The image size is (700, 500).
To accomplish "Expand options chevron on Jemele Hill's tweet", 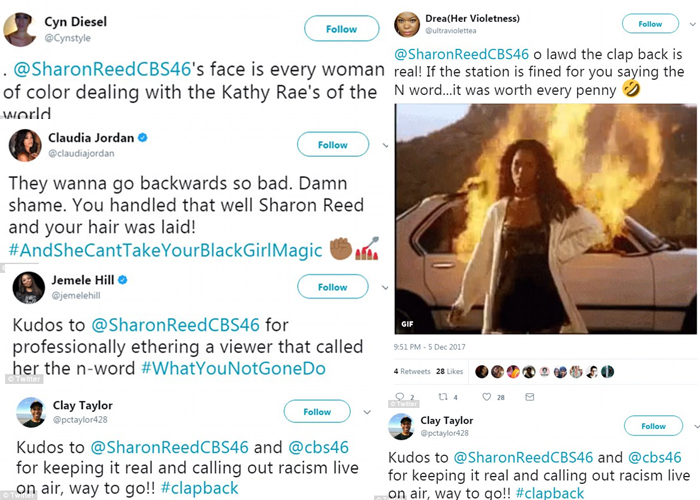I will pos(385,288).
